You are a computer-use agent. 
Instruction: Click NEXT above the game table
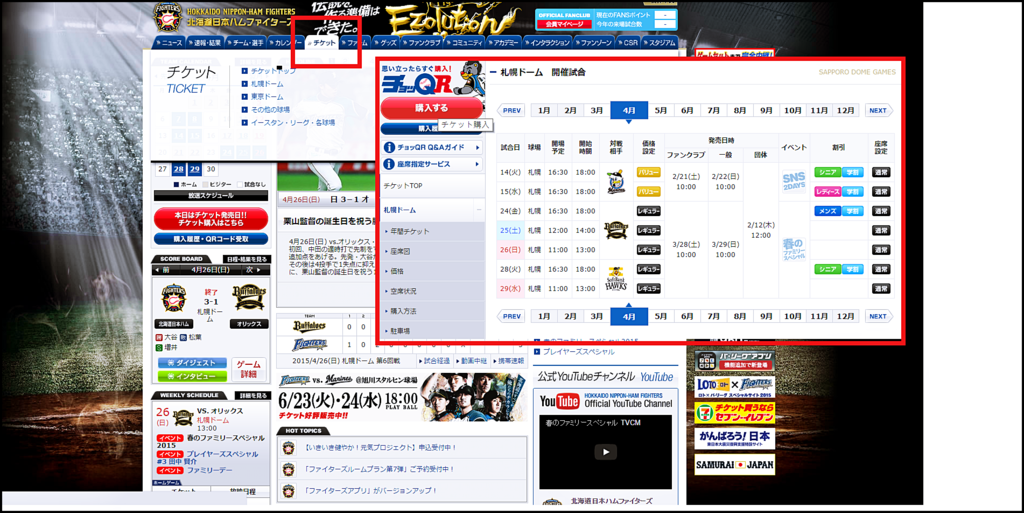click(879, 110)
